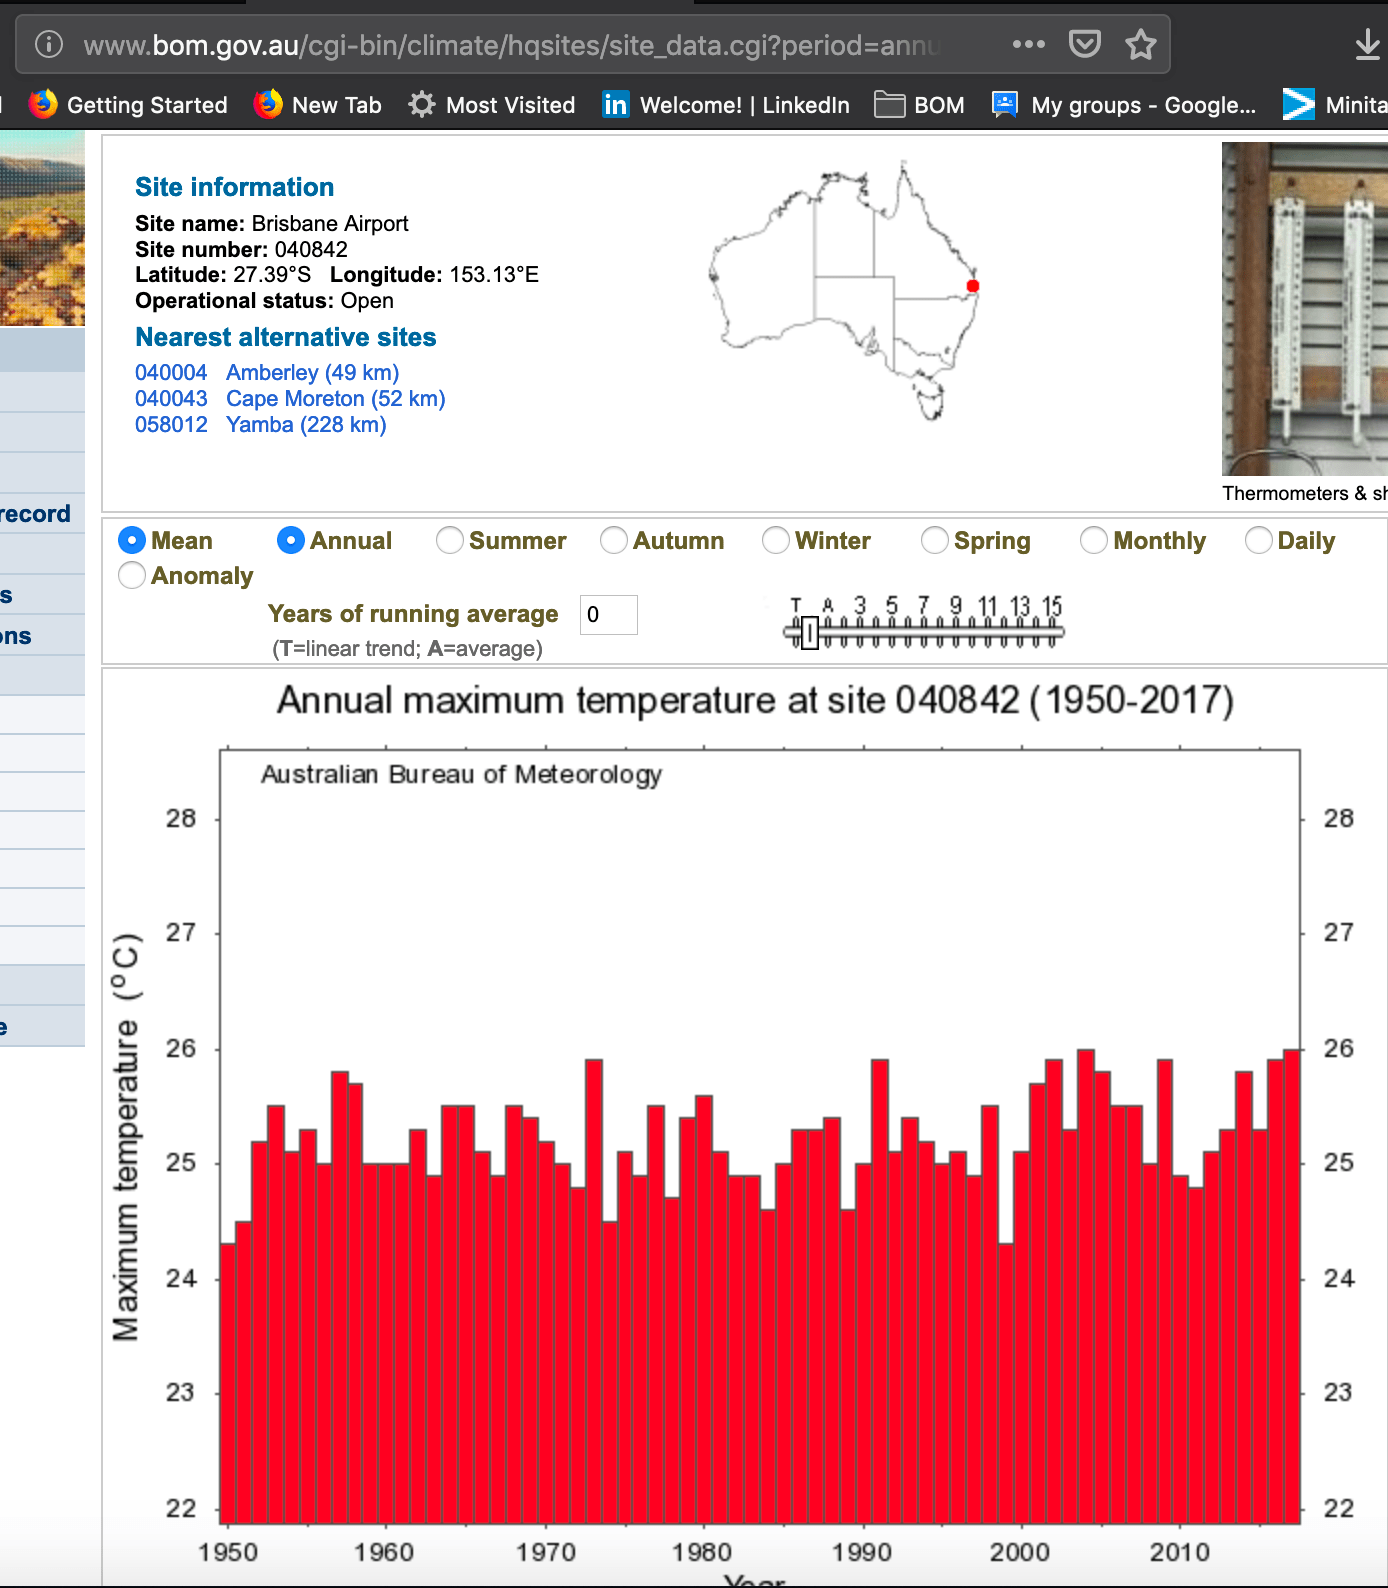1388x1588 pixels.
Task: Open the New Tab bookmark
Action: (318, 105)
